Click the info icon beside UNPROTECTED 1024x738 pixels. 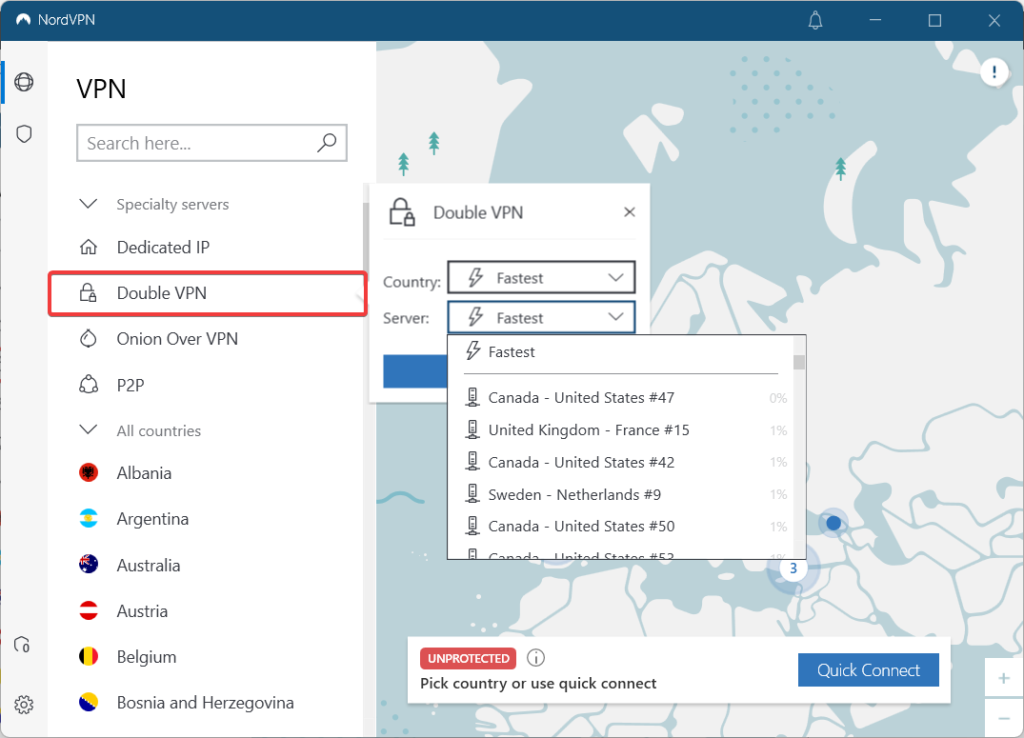536,658
